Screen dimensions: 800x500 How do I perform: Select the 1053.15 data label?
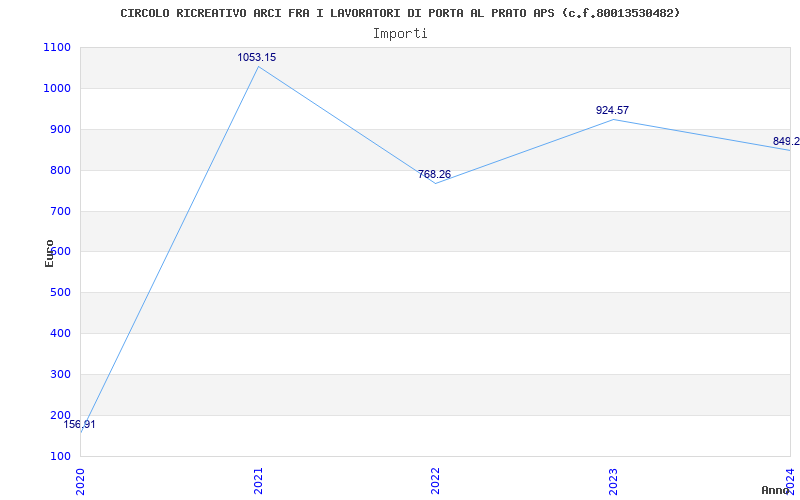coord(257,57)
